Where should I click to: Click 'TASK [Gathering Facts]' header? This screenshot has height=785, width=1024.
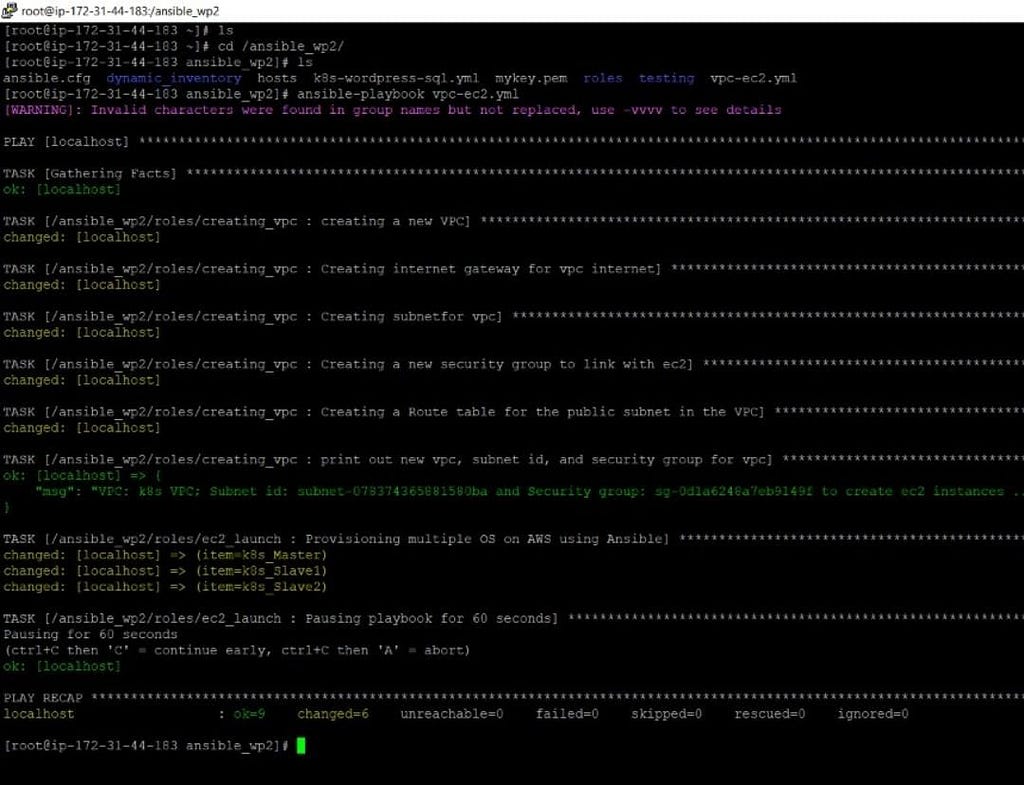coord(90,174)
